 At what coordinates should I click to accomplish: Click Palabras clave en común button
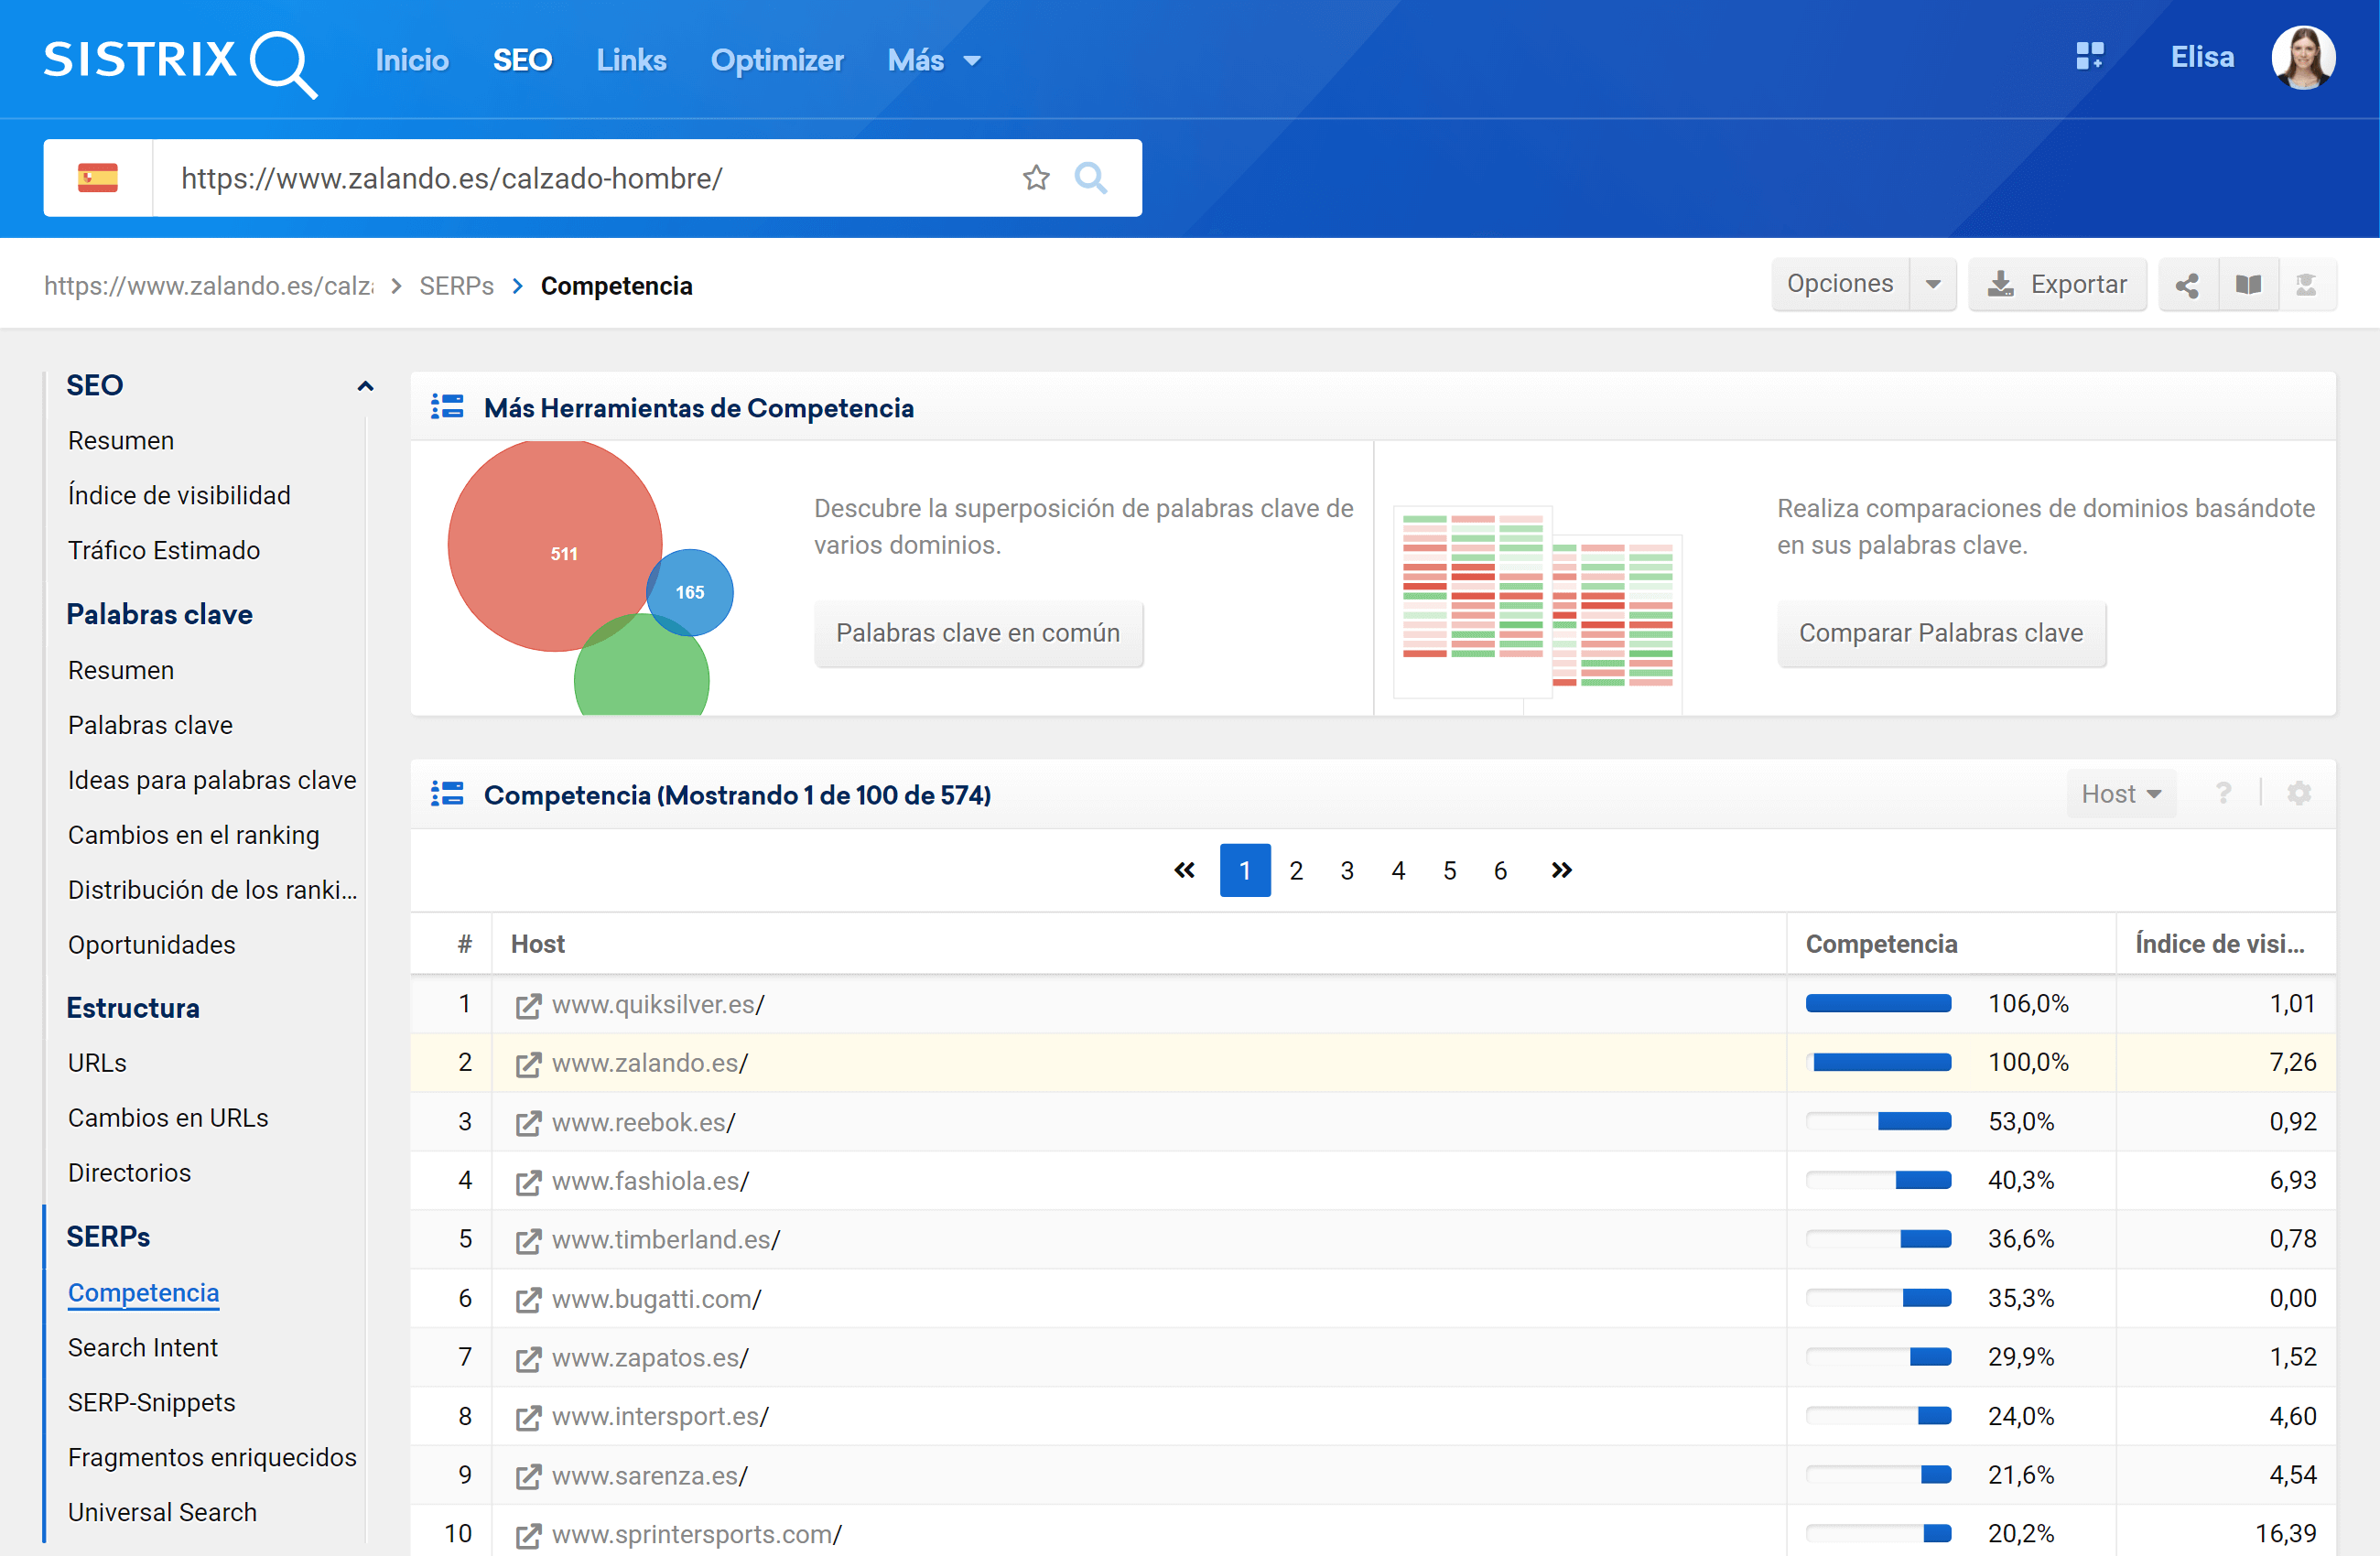point(978,633)
